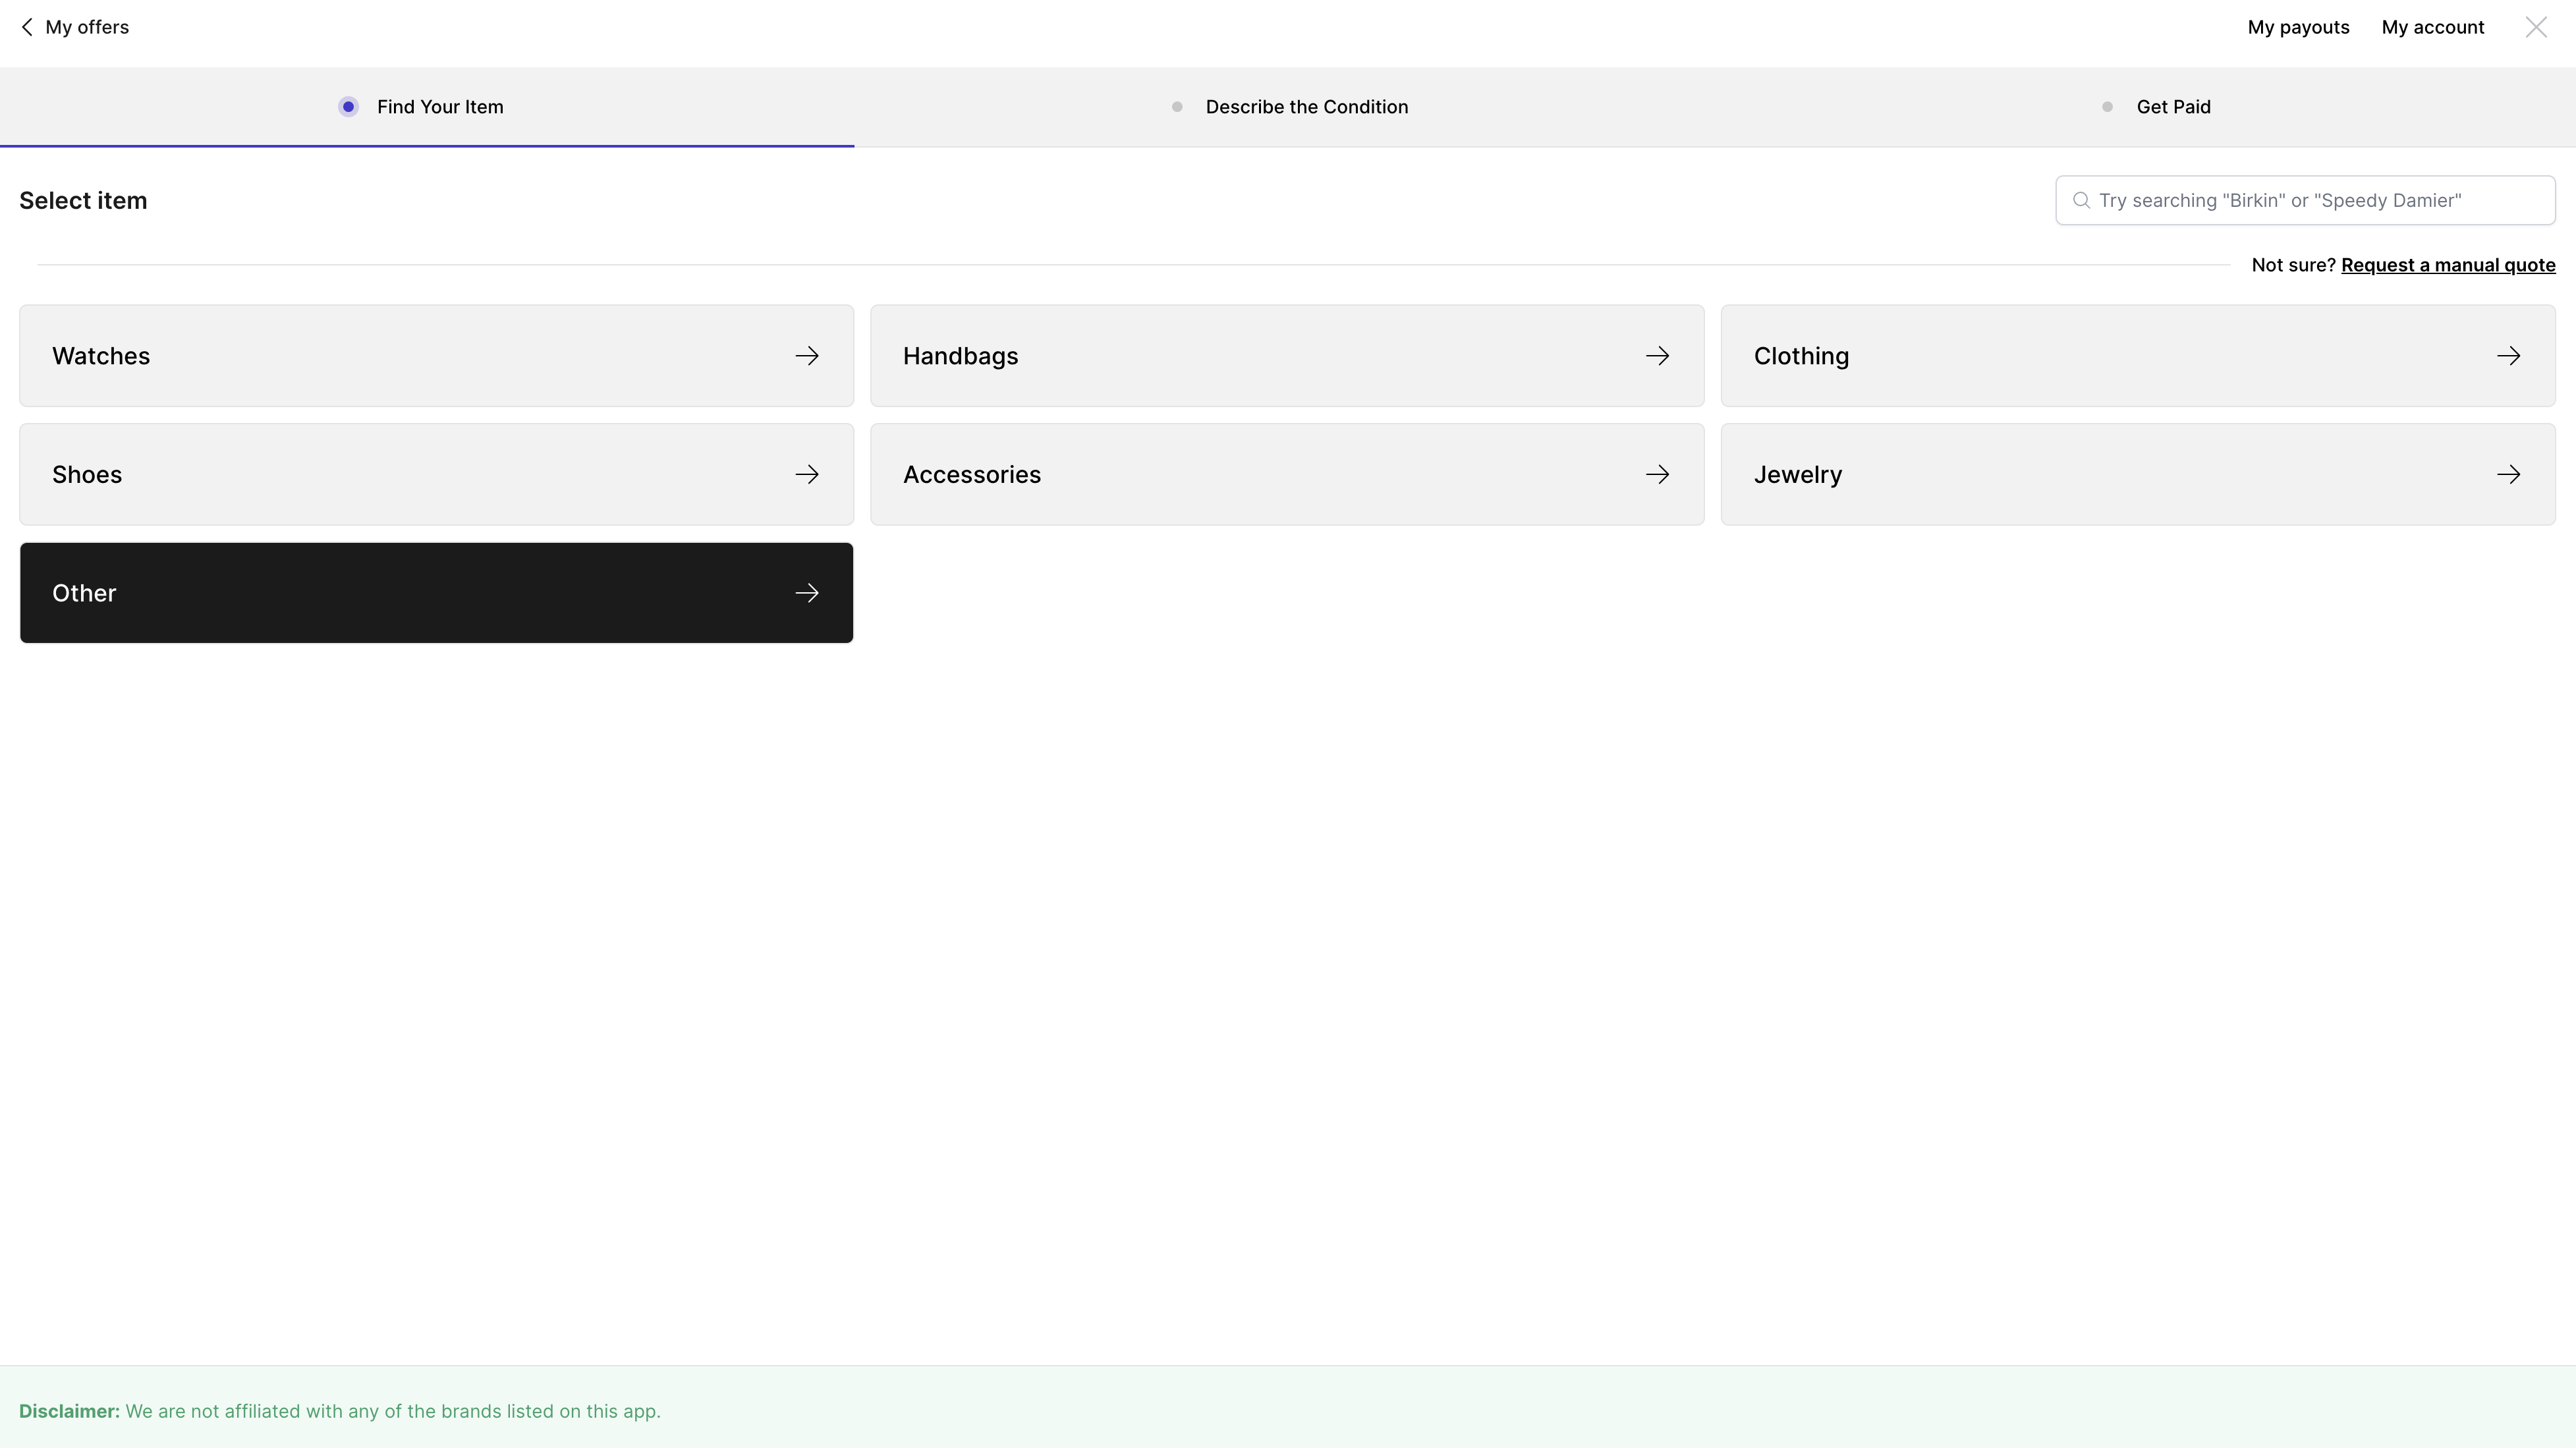Select the Find Your Item step indicator dot
Screen dimensions: 2576x1448
[x=348, y=107]
